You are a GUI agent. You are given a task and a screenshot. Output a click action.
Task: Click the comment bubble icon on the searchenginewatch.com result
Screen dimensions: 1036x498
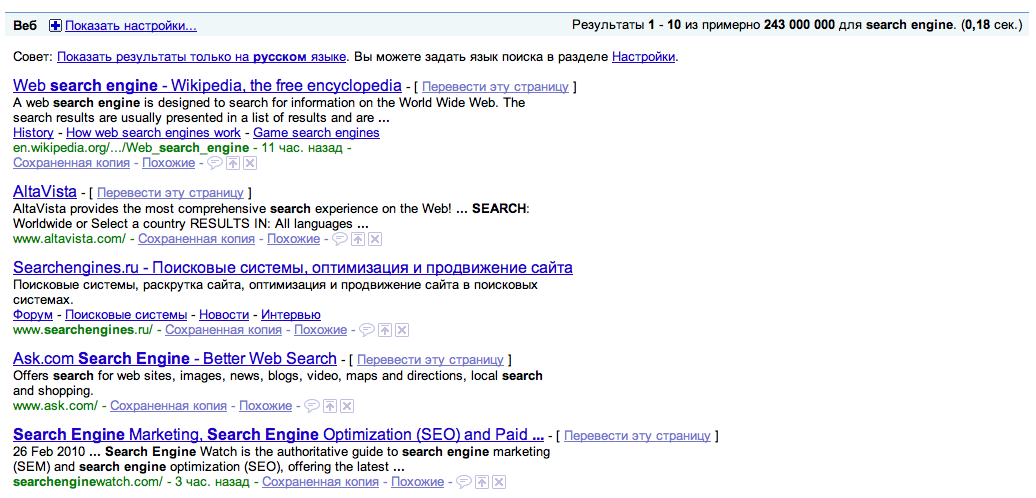click(464, 481)
